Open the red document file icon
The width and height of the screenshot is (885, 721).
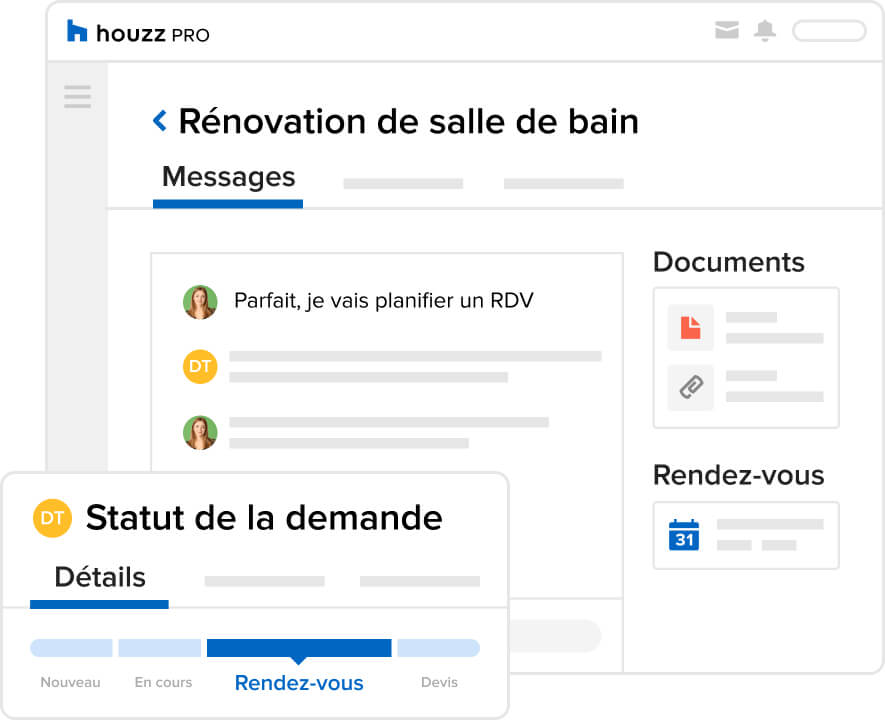pyautogui.click(x=690, y=327)
